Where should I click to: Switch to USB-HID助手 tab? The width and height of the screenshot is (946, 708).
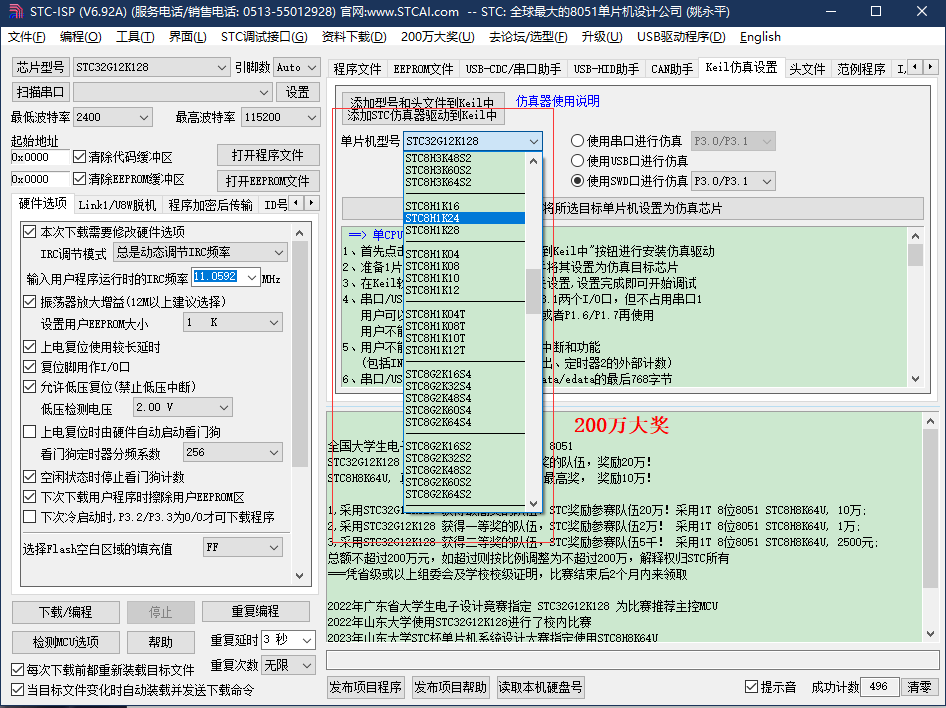point(606,69)
